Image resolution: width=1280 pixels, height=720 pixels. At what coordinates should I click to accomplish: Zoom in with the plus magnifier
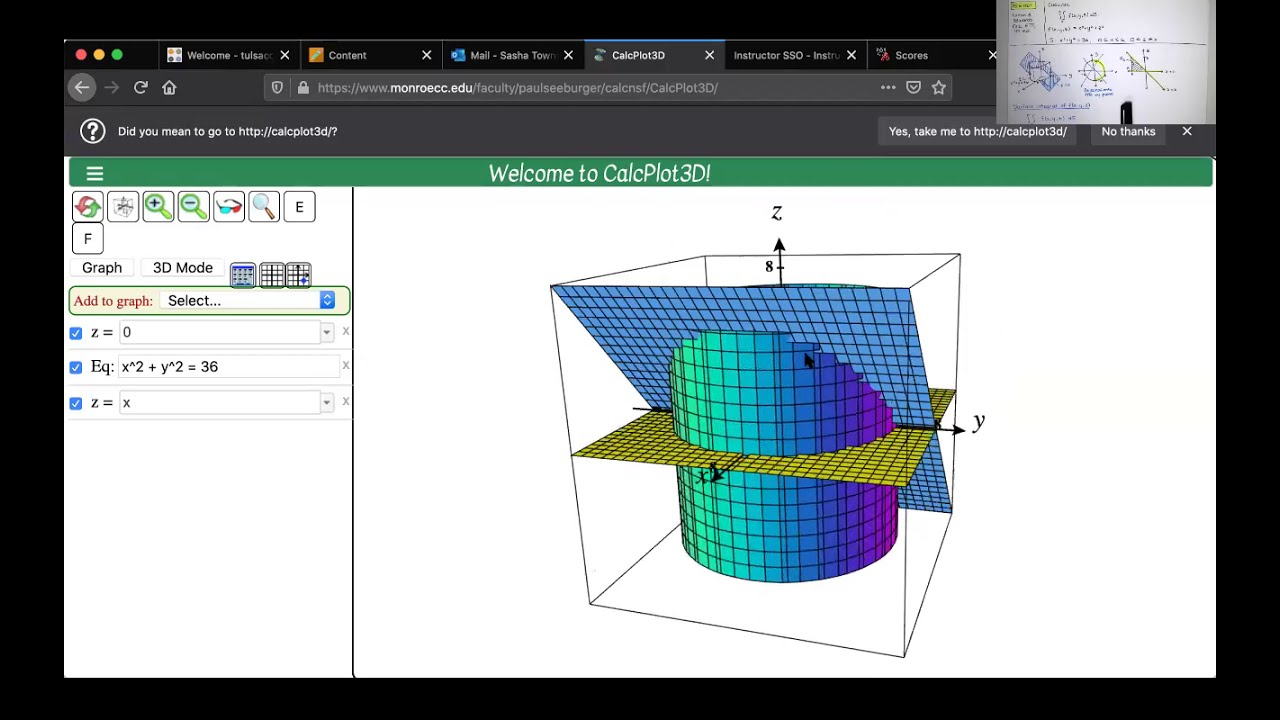point(158,207)
